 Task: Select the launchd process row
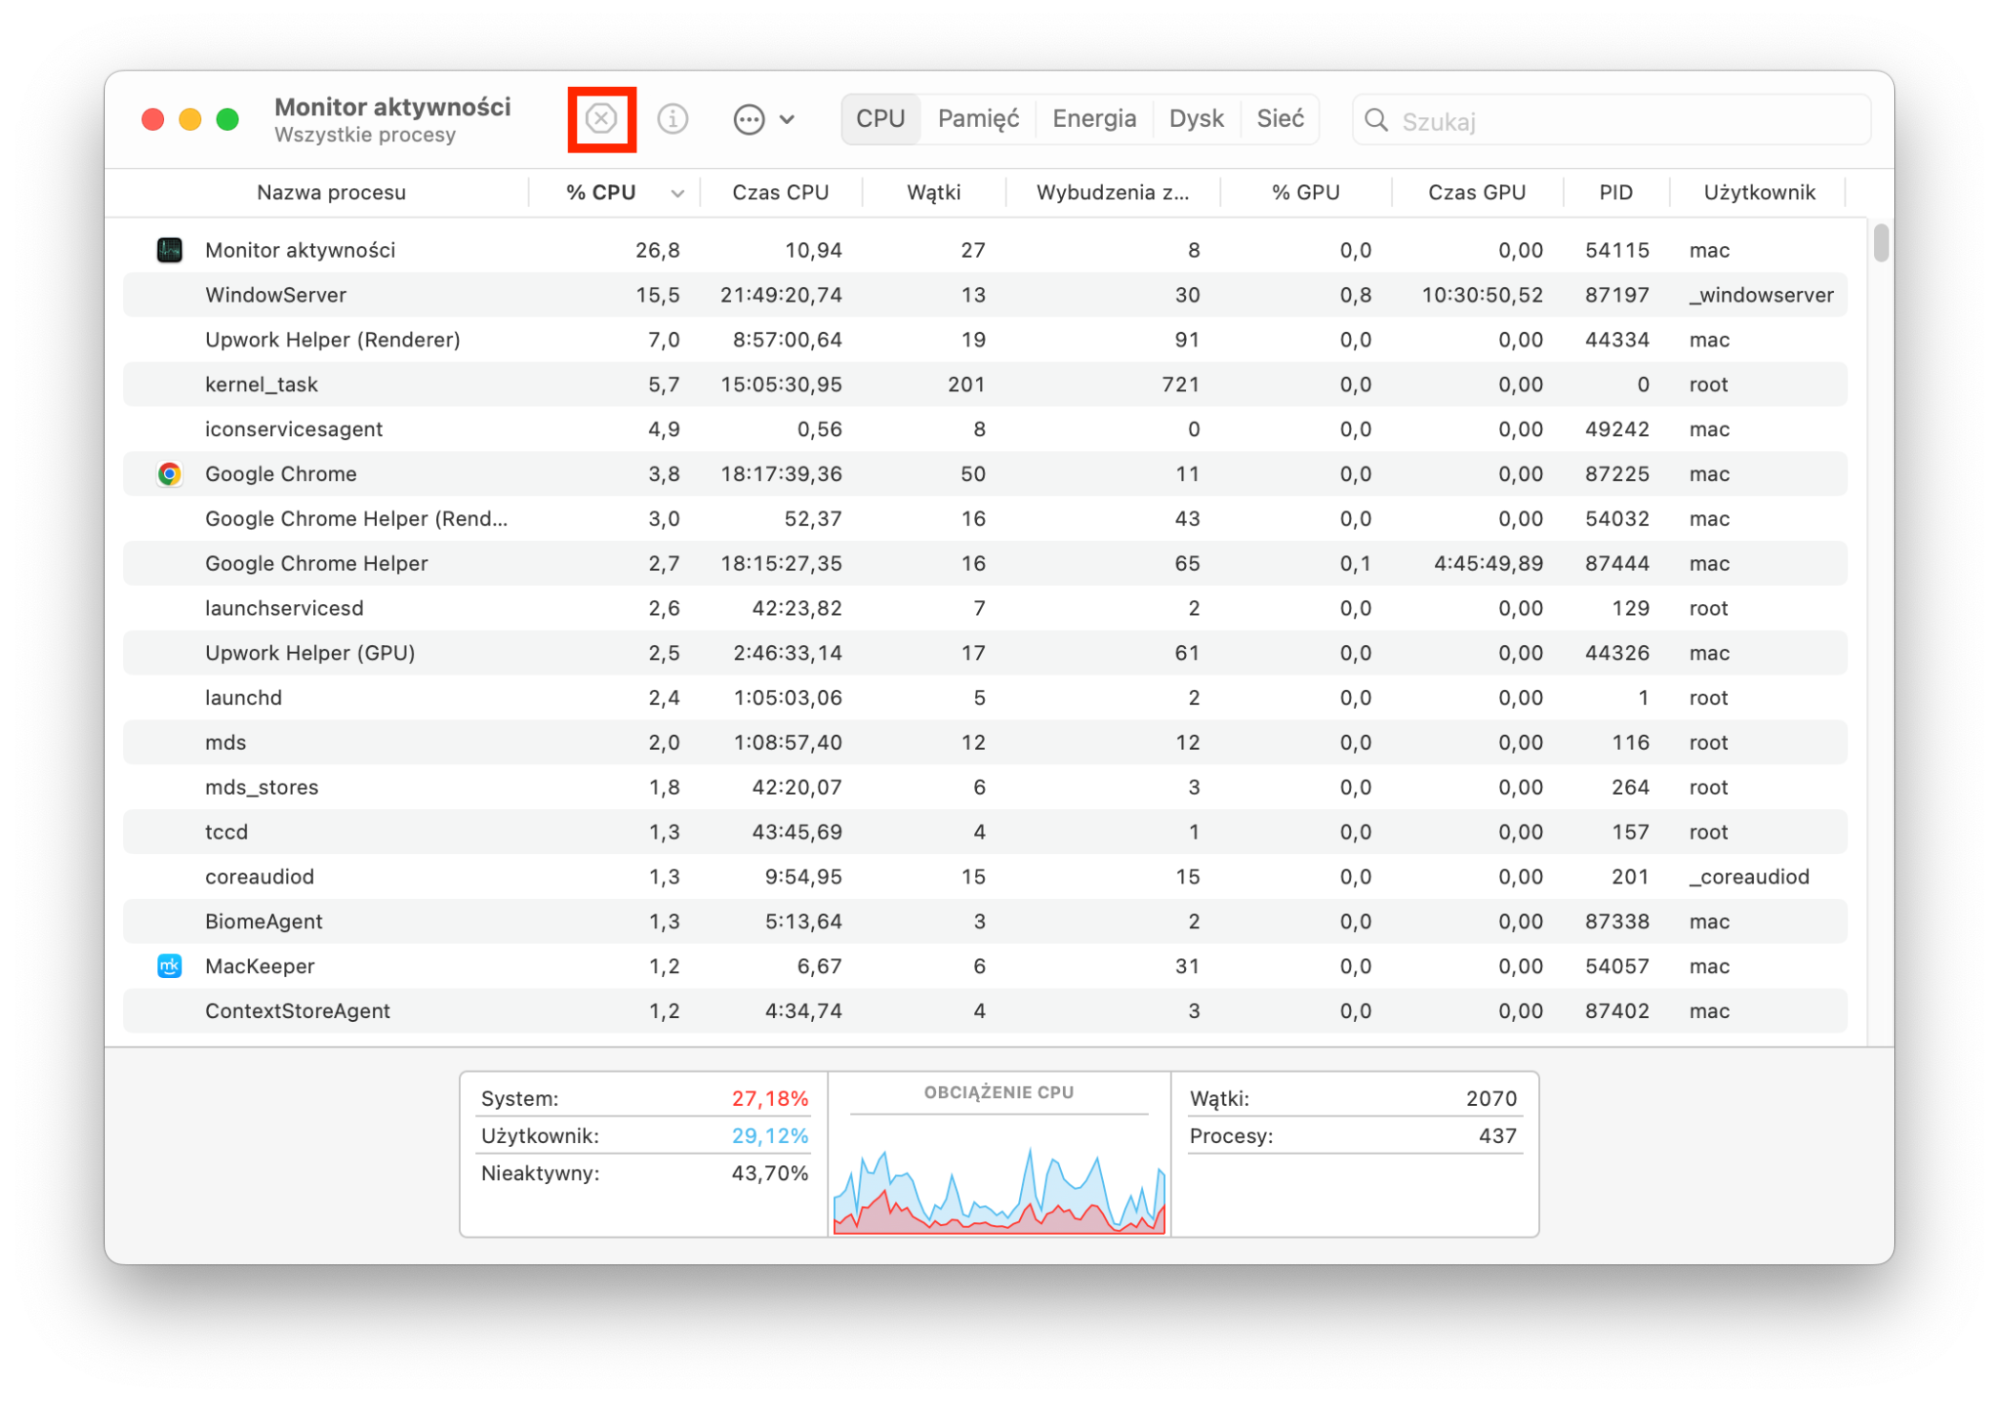(x=985, y=698)
